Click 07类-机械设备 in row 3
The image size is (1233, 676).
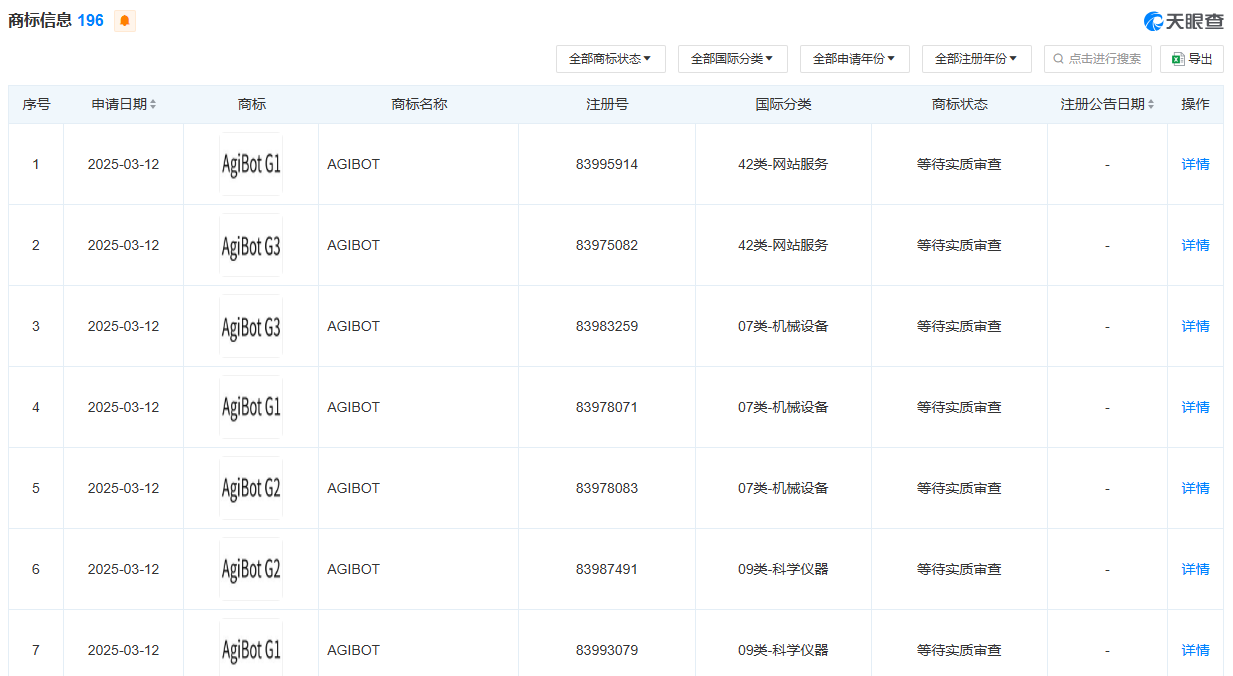pyautogui.click(x=783, y=326)
